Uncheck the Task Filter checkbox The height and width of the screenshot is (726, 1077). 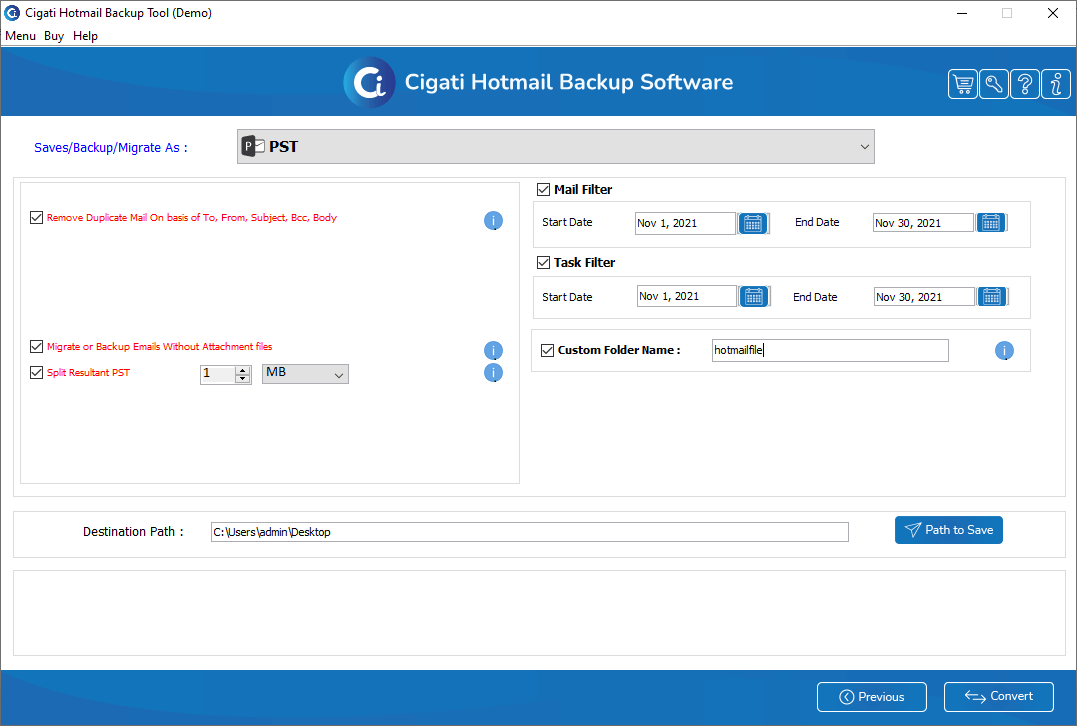click(x=543, y=262)
